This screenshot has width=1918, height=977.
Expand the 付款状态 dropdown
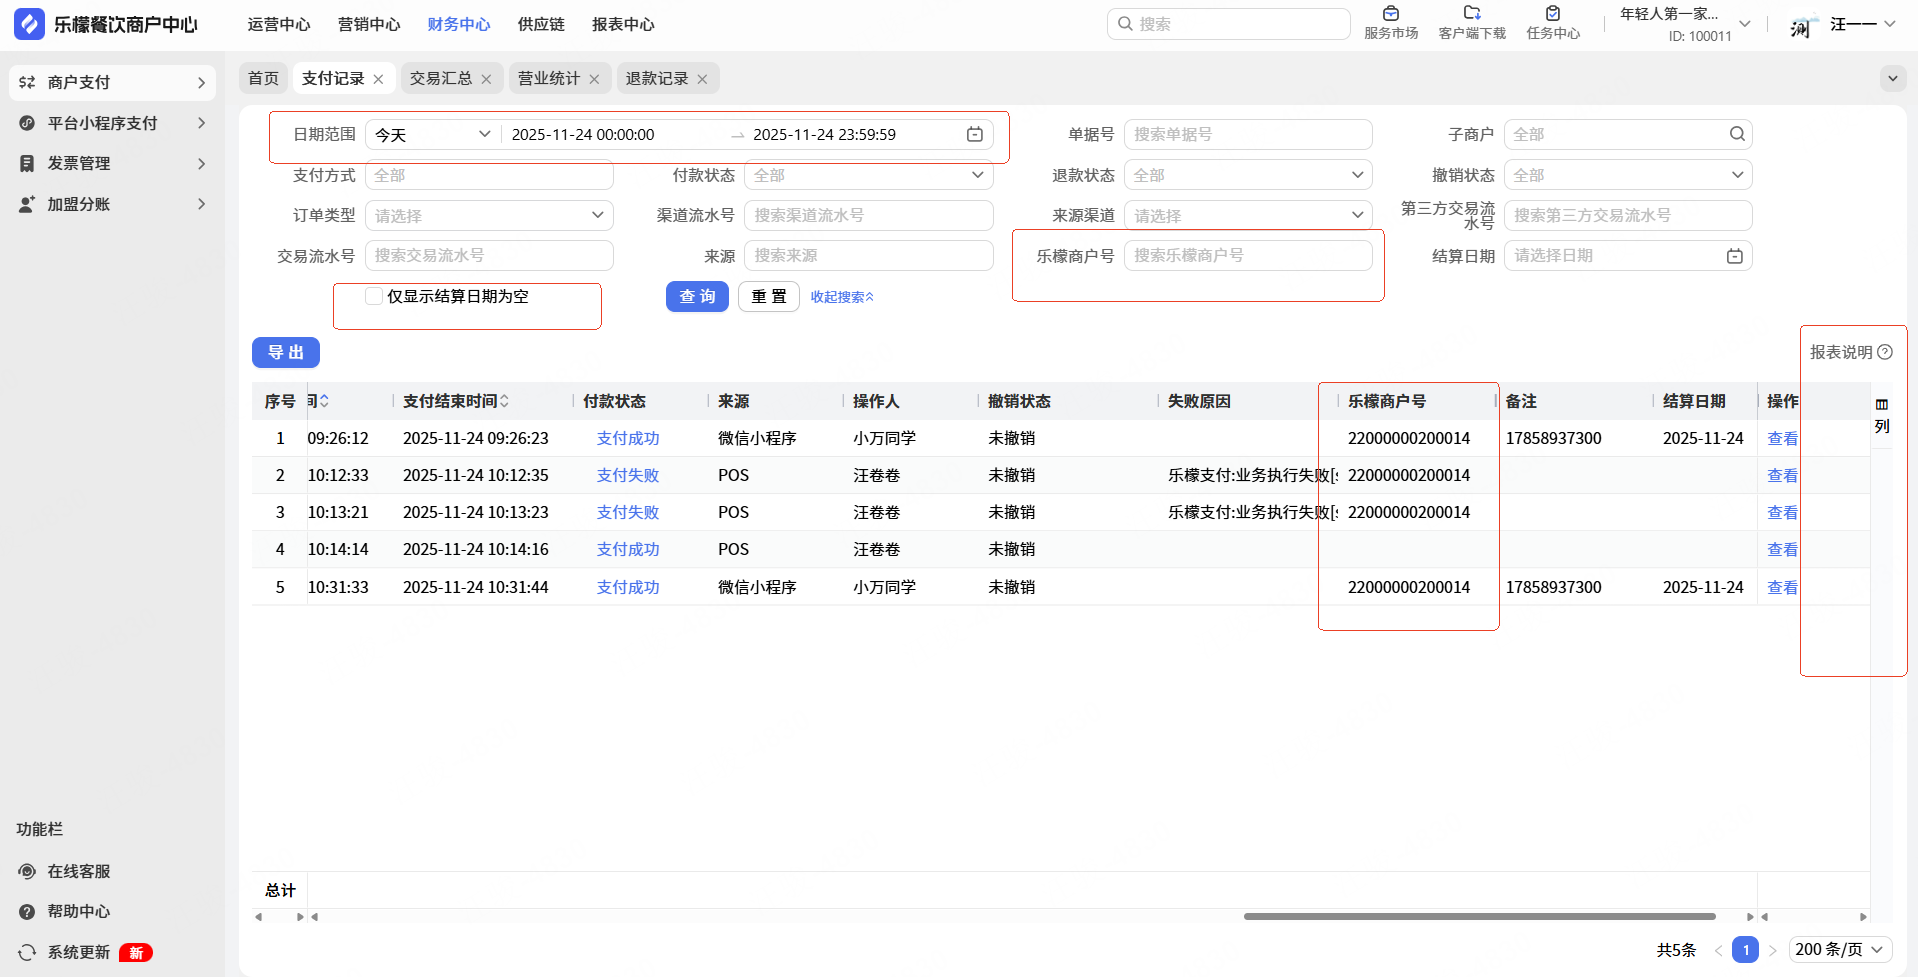(868, 175)
